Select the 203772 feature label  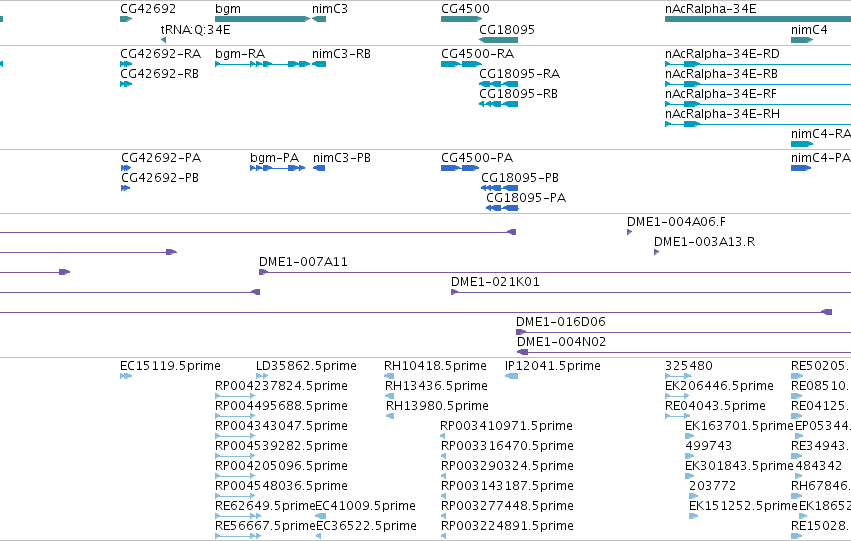(712, 486)
